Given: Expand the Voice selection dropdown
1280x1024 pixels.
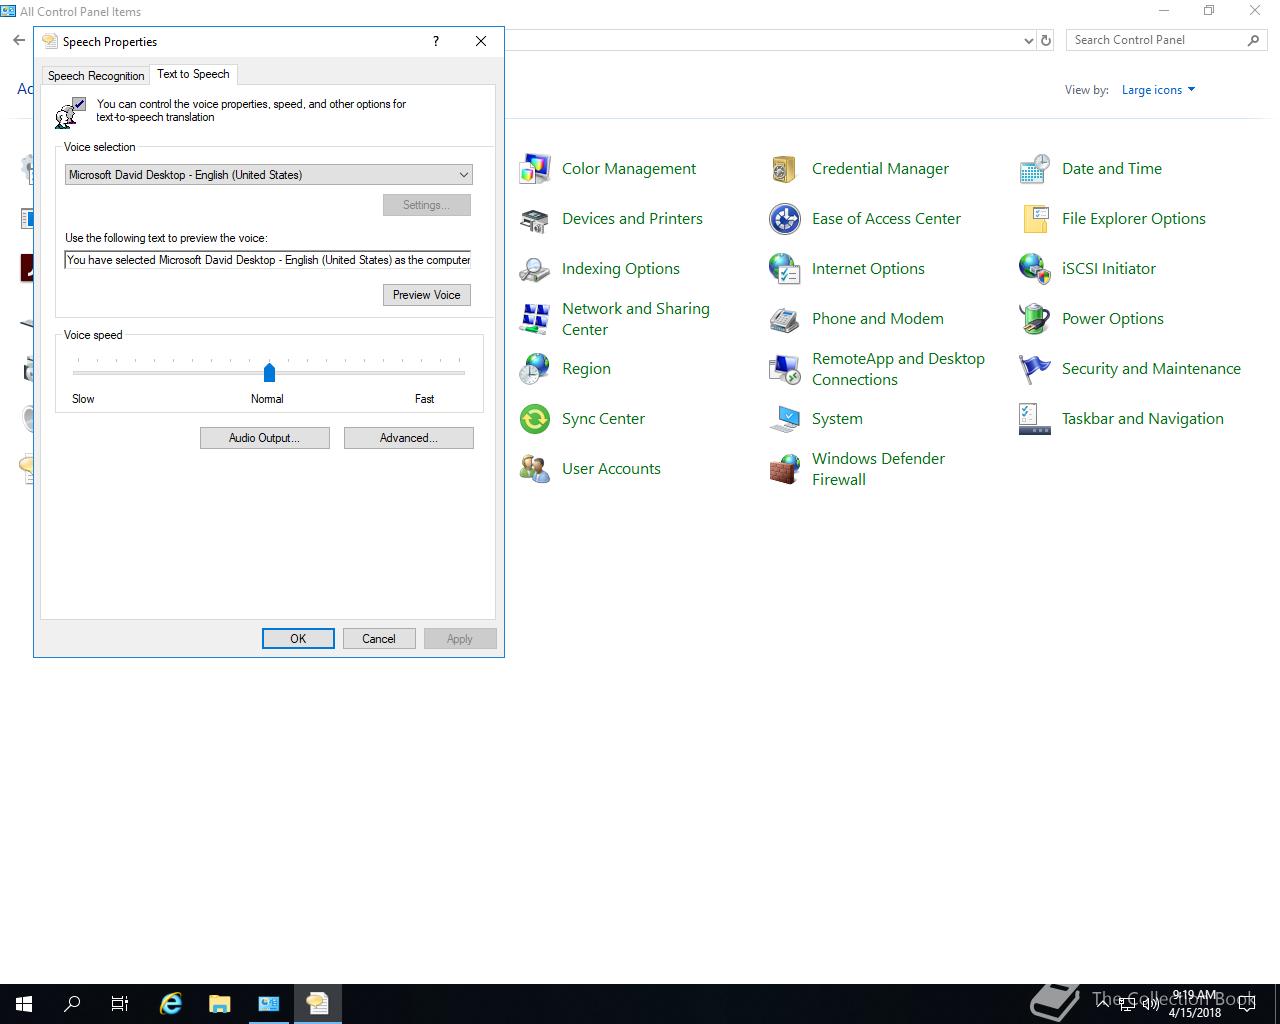Looking at the screenshot, I should (x=464, y=175).
